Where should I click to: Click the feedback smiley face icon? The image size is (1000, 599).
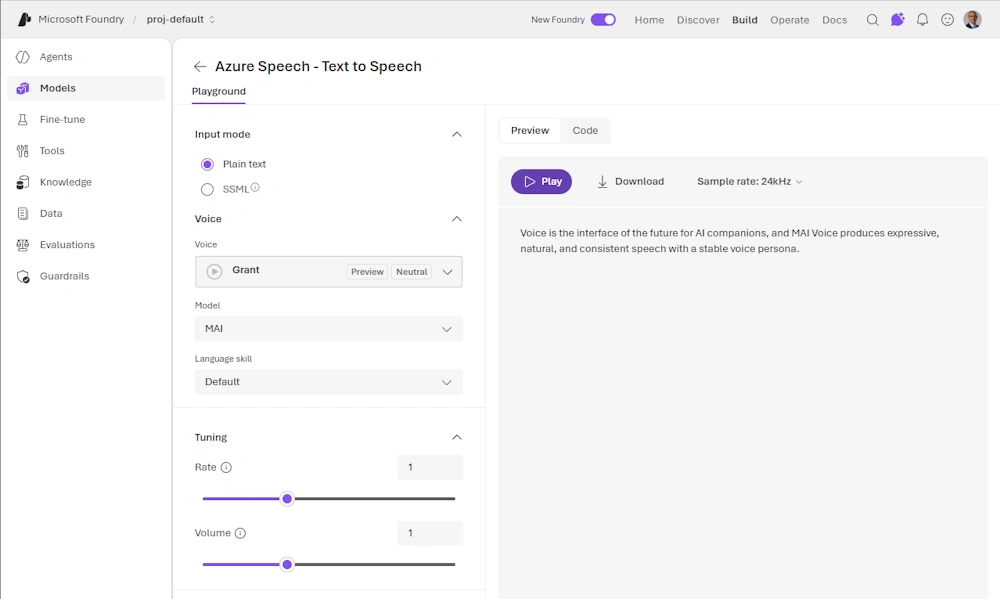pyautogui.click(x=947, y=20)
